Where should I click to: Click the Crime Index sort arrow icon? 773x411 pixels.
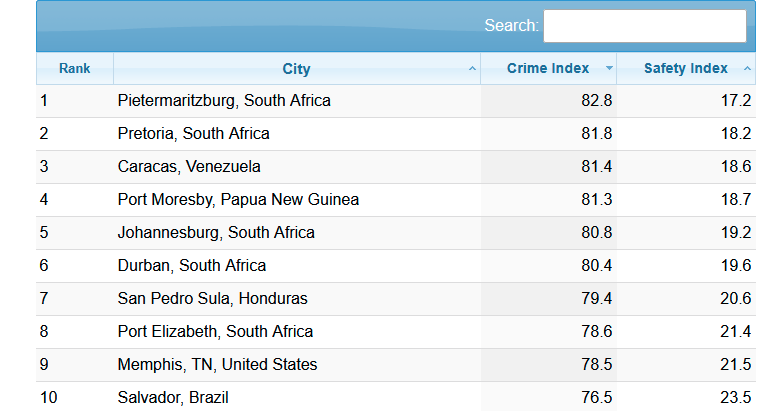(609, 69)
